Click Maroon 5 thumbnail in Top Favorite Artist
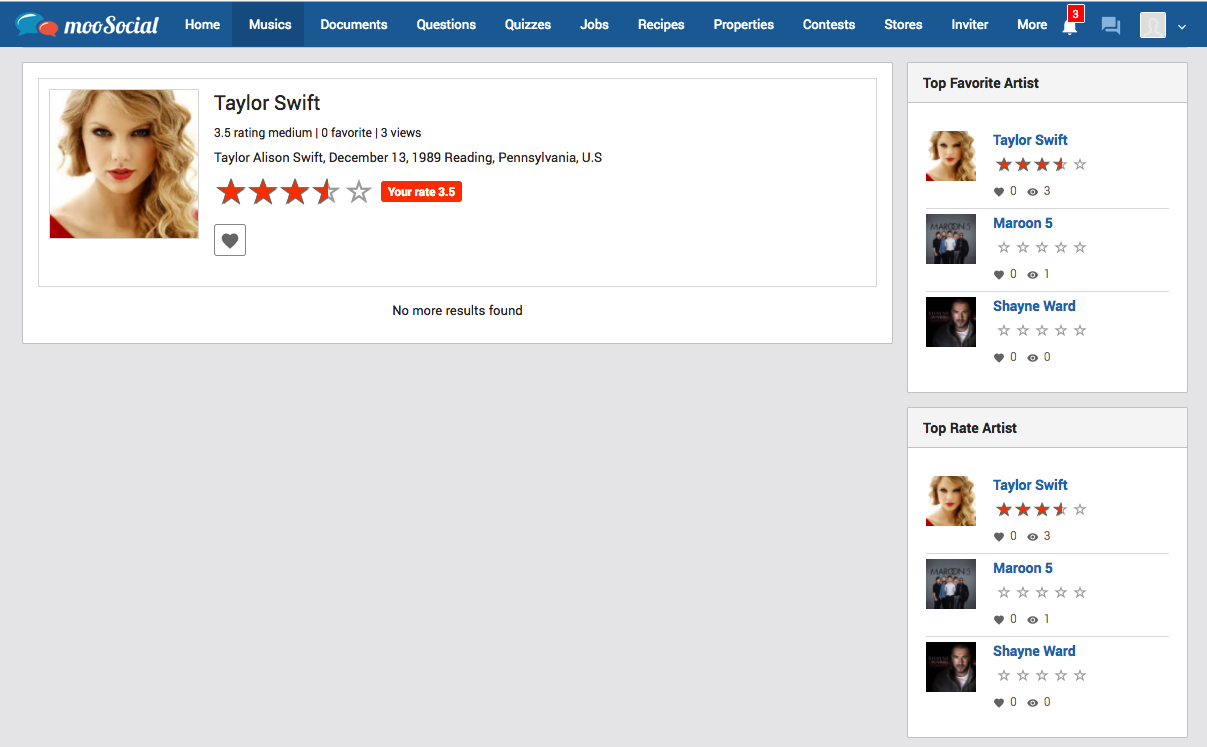Viewport: 1207px width, 747px height. 951,239
